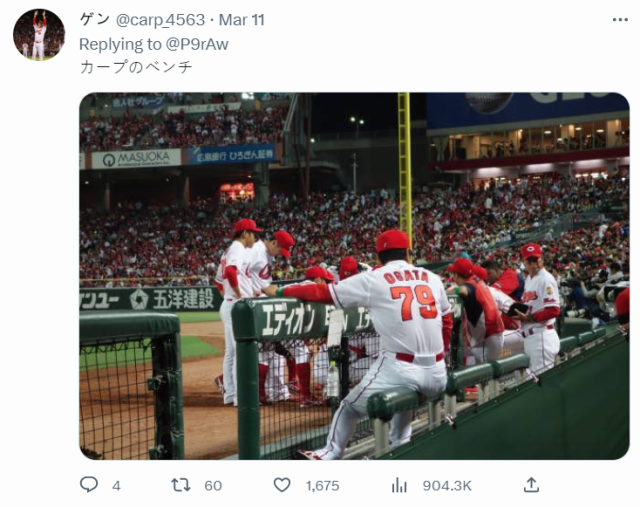This screenshot has width=640, height=507.
Task: Open the repost arrows menu
Action: pos(181,485)
